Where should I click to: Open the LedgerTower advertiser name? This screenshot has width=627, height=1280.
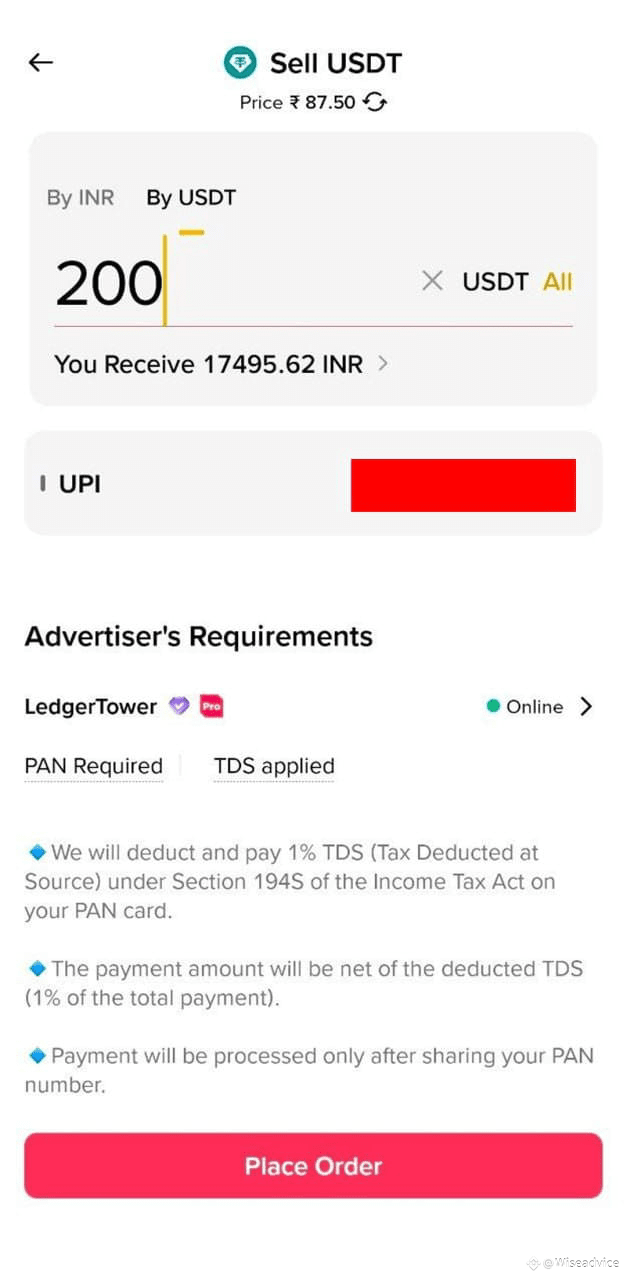[x=90, y=706]
